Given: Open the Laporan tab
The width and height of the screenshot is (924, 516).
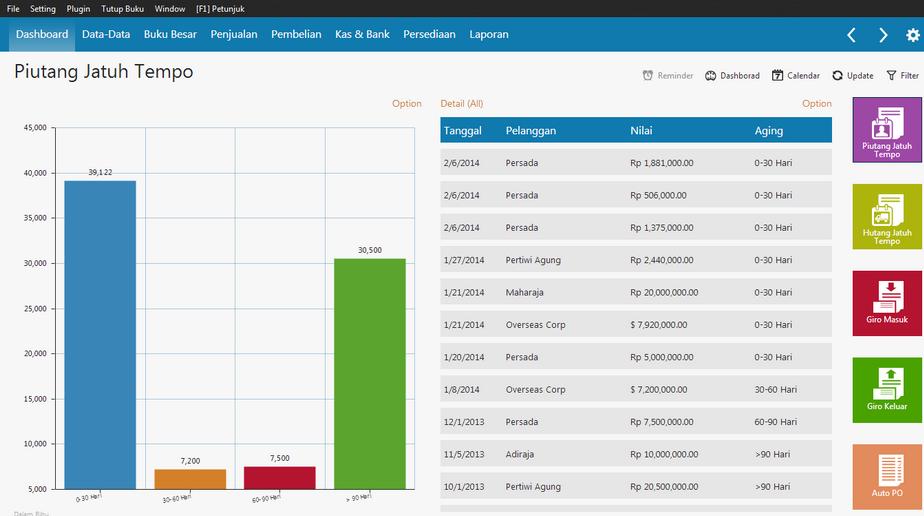Looking at the screenshot, I should coord(488,34).
